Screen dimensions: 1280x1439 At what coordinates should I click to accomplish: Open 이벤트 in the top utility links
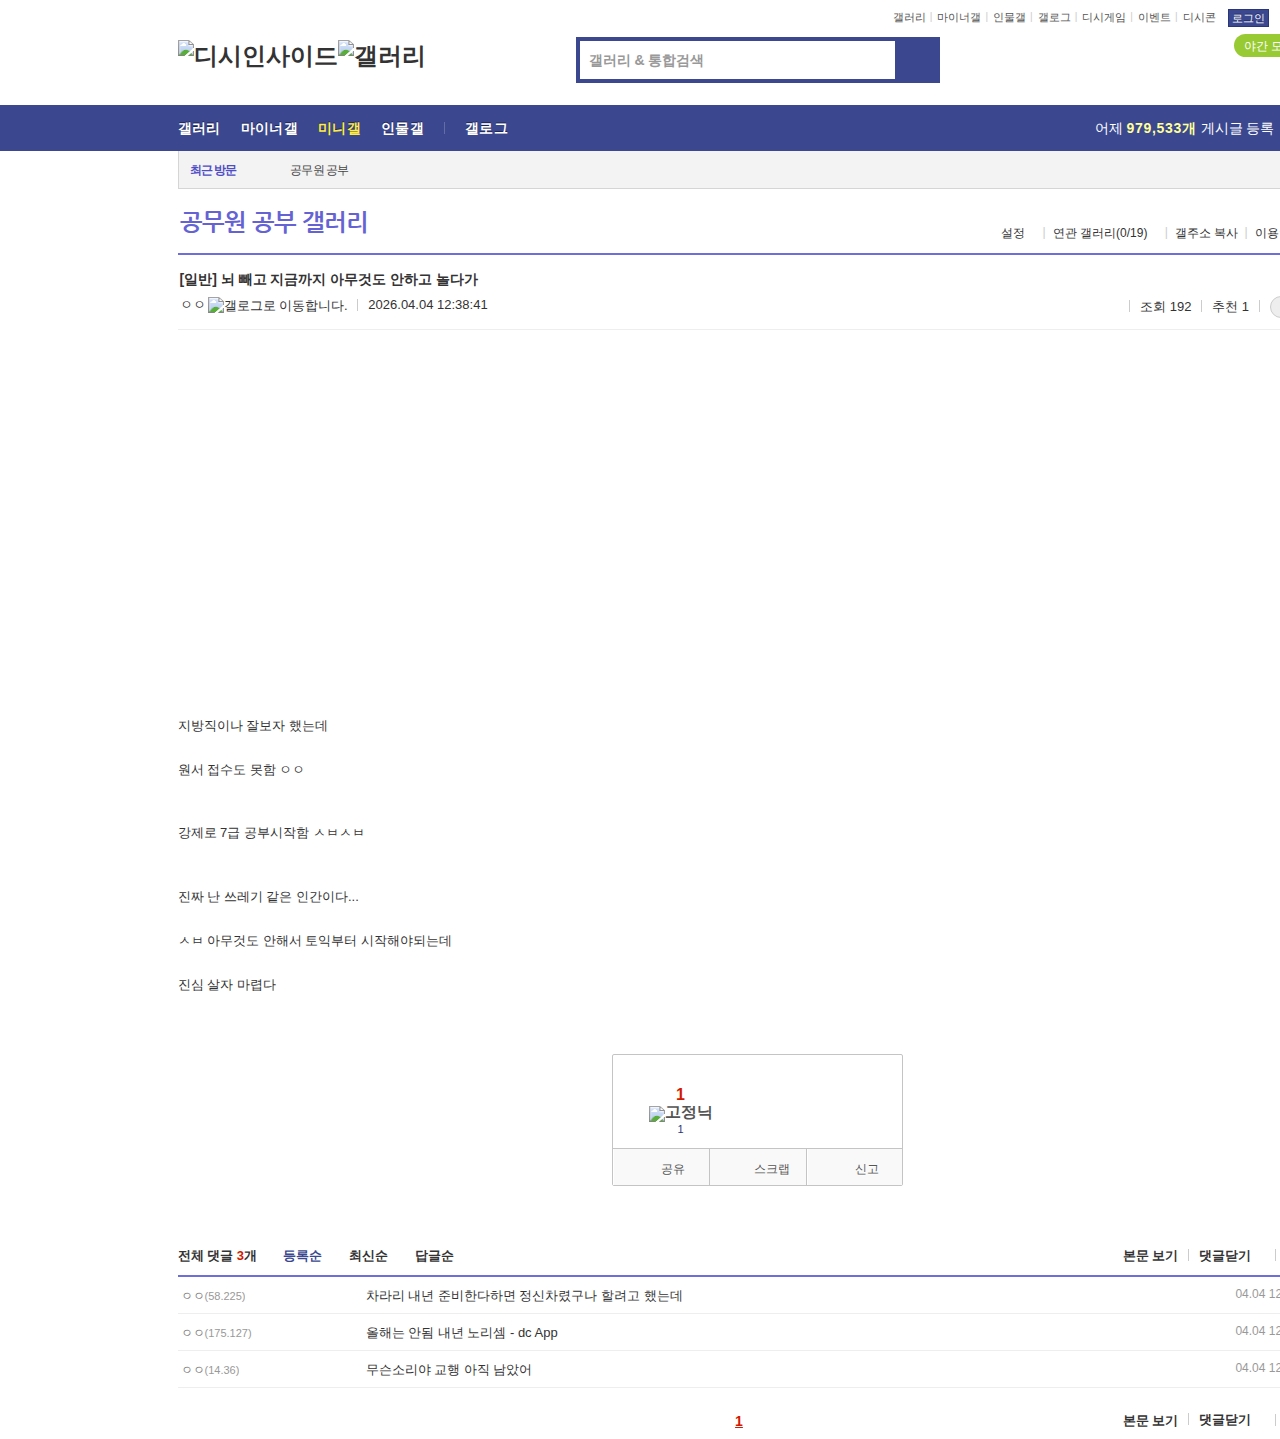(x=1154, y=18)
